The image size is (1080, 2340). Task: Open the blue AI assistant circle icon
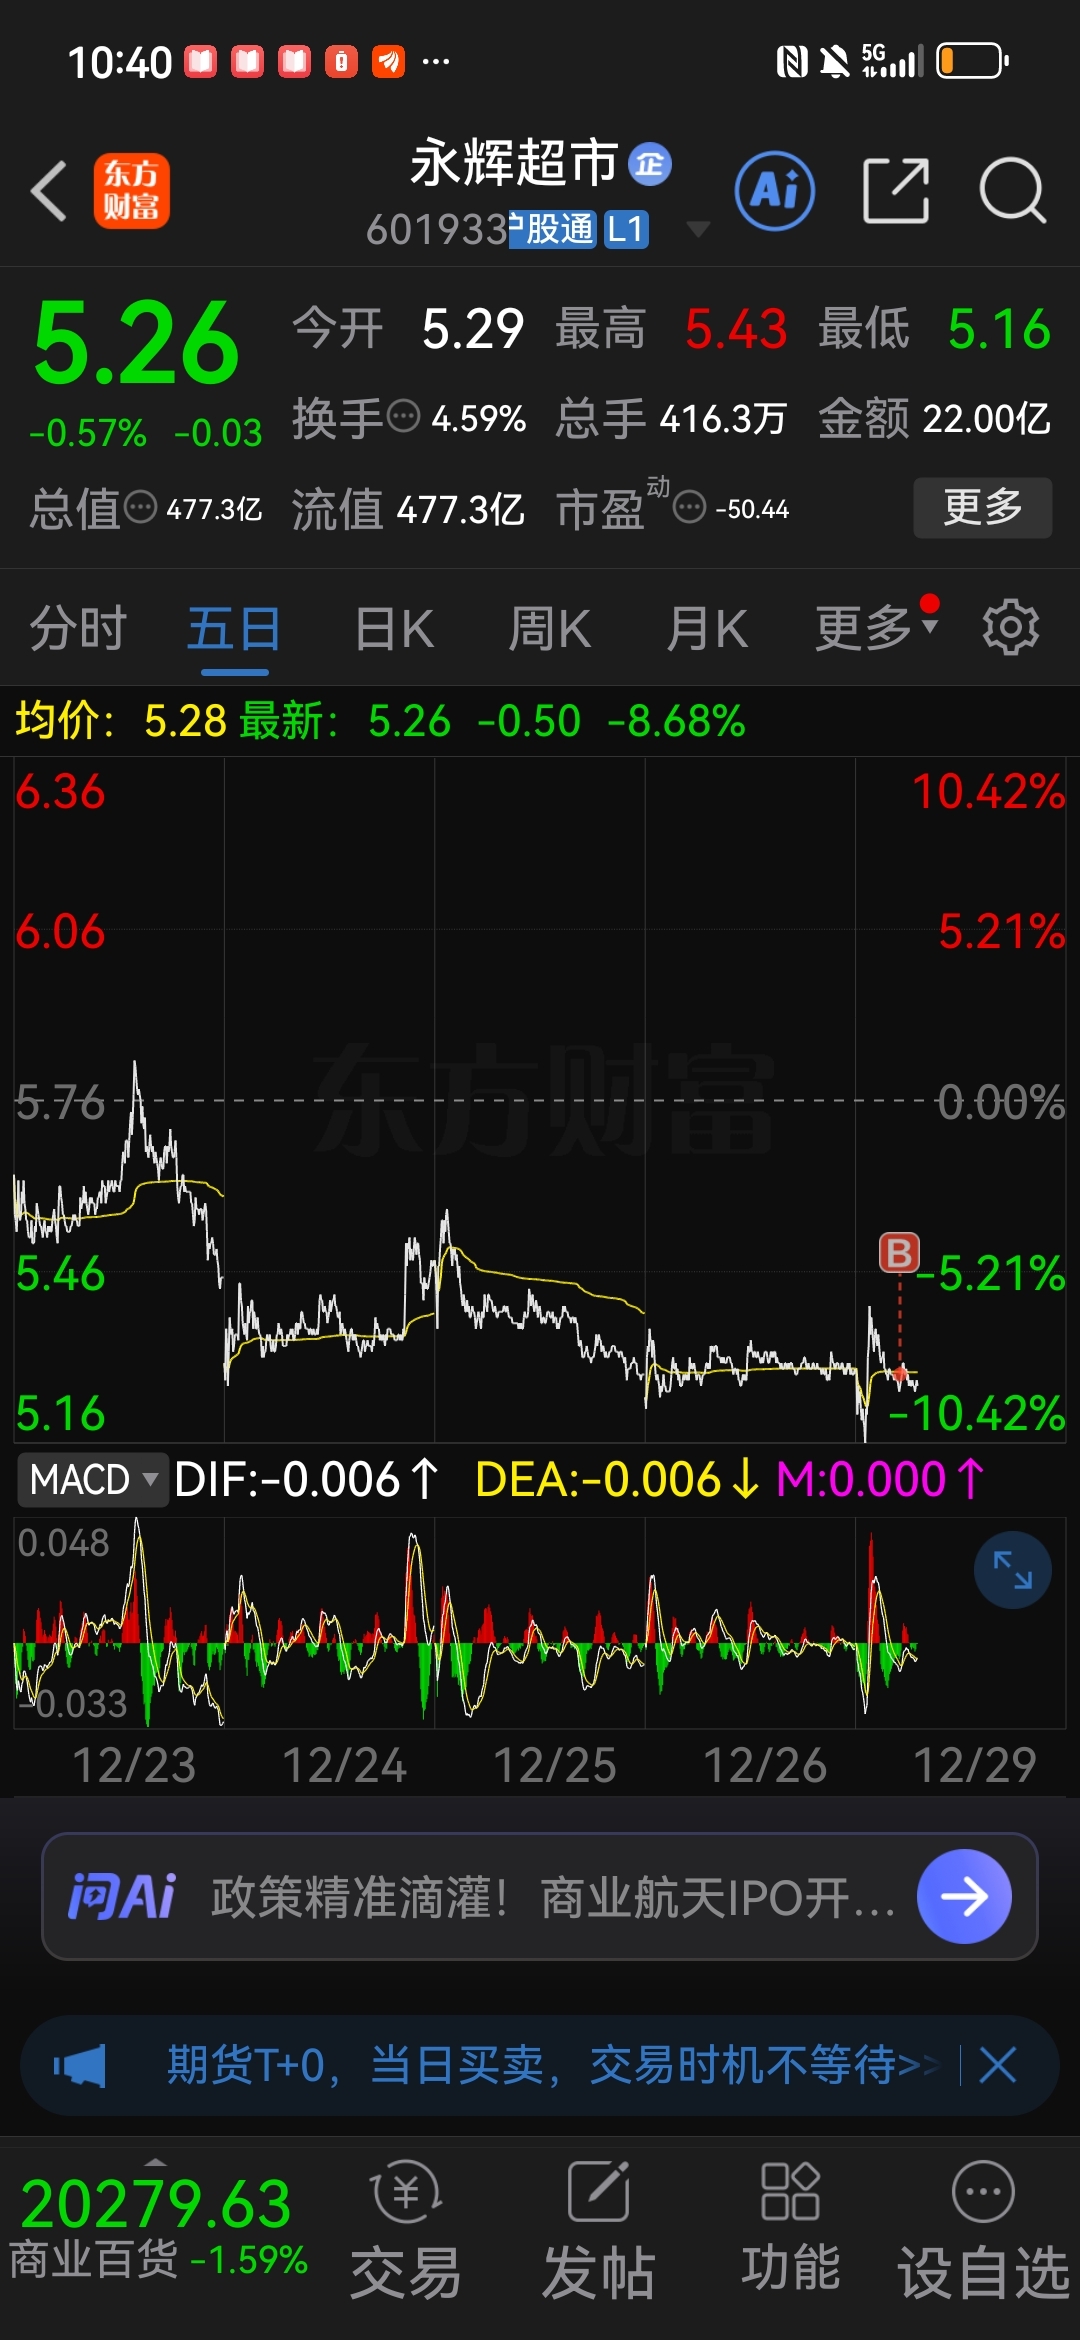[x=775, y=191]
